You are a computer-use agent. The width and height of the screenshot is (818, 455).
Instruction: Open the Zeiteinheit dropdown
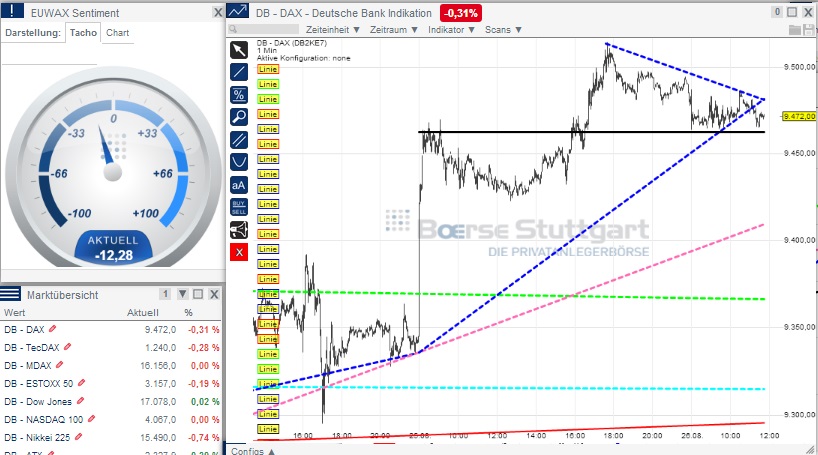click(x=333, y=30)
